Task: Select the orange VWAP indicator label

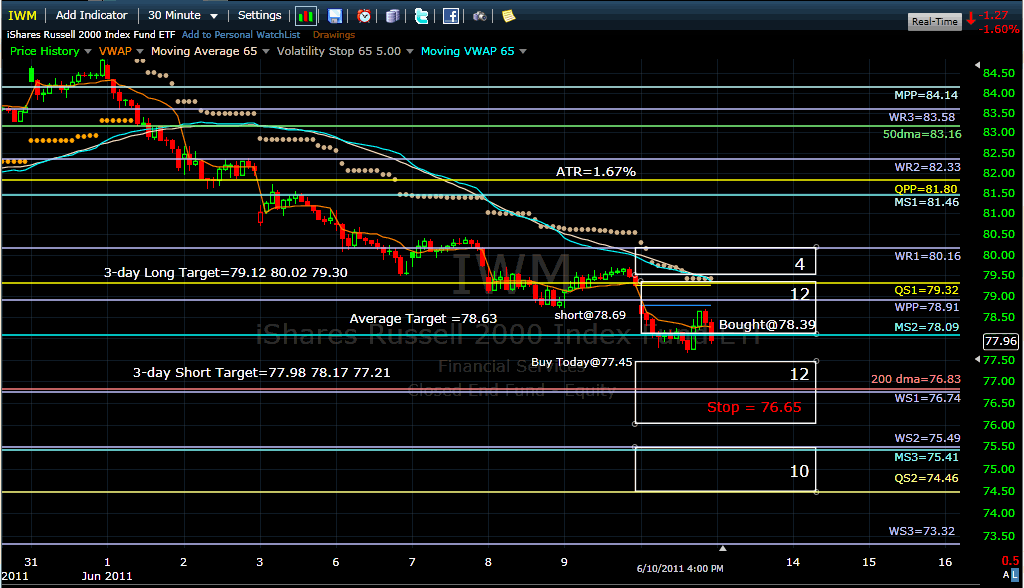Action: 115,51
